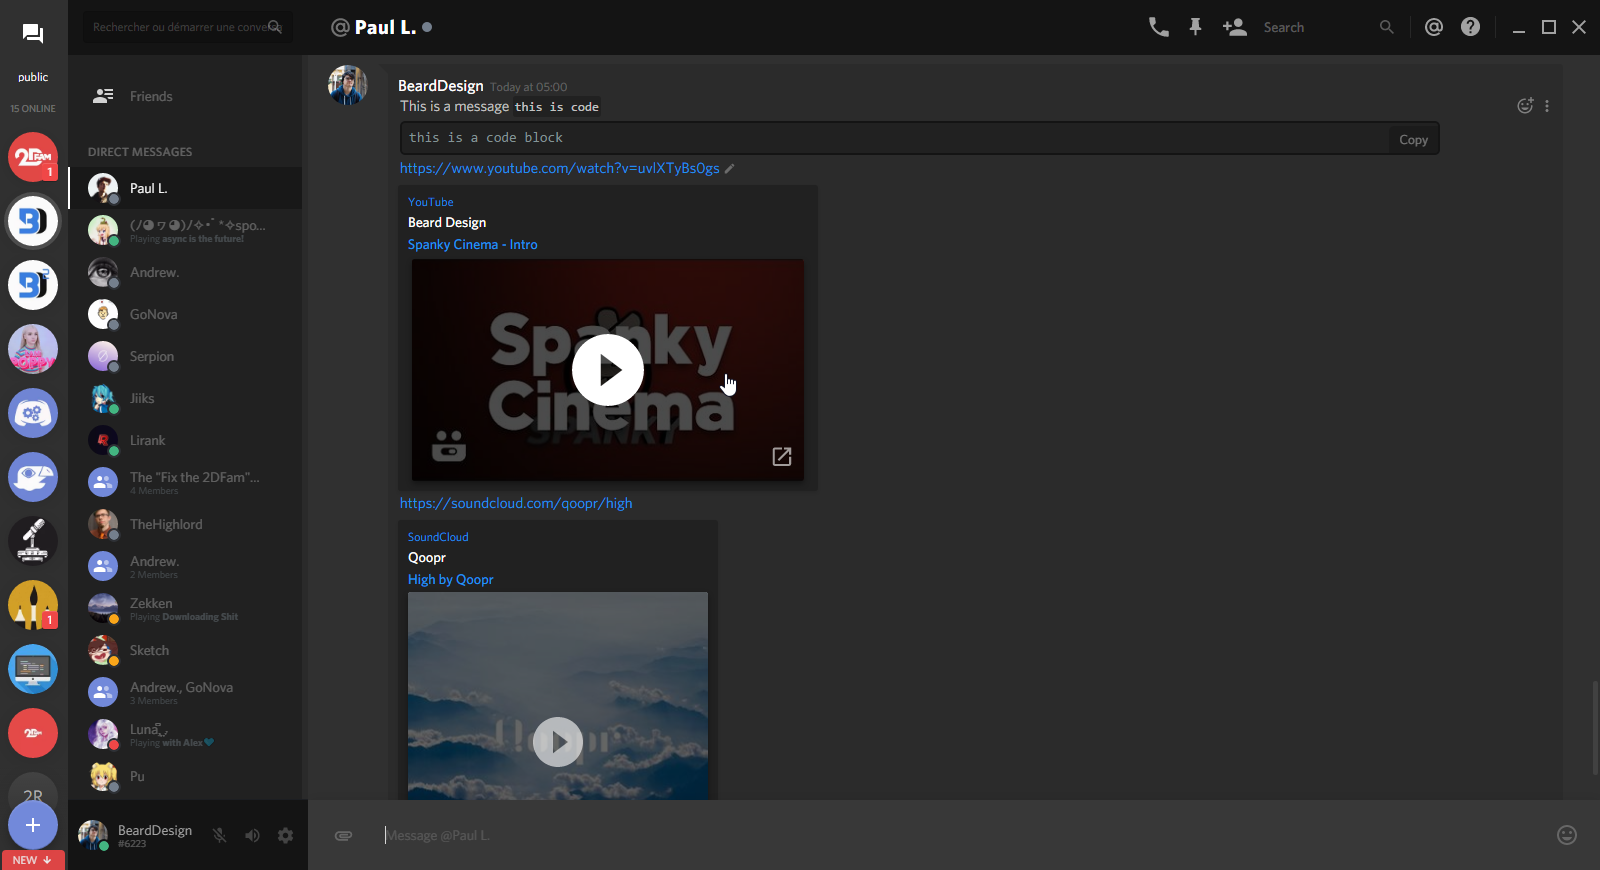Viewport: 1600px width, 870px height.
Task: Open the paintbrush server icon
Action: tap(33, 605)
